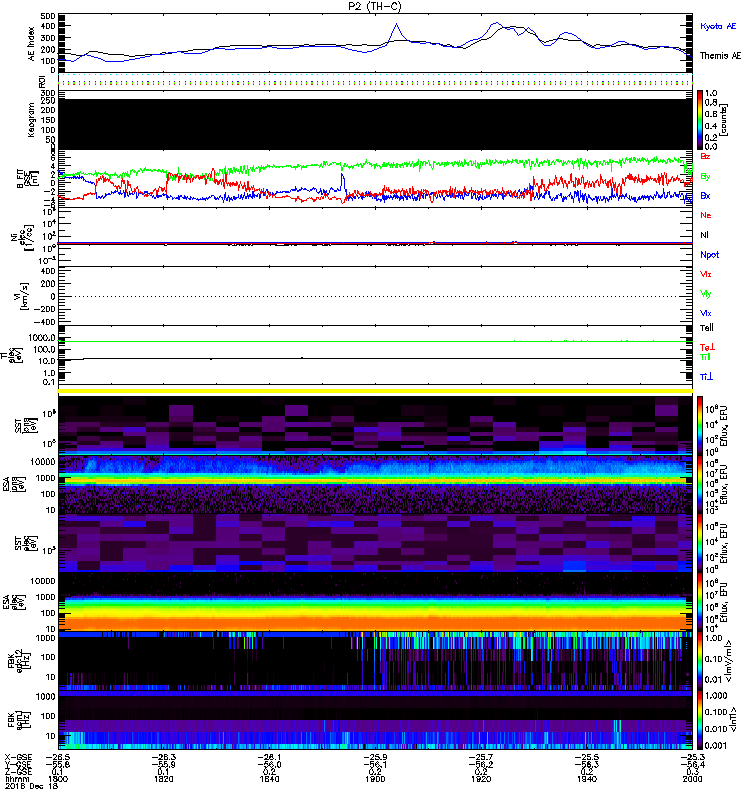Click the 2000 time tick label
The height and width of the screenshot is (800, 750).
pos(692,779)
